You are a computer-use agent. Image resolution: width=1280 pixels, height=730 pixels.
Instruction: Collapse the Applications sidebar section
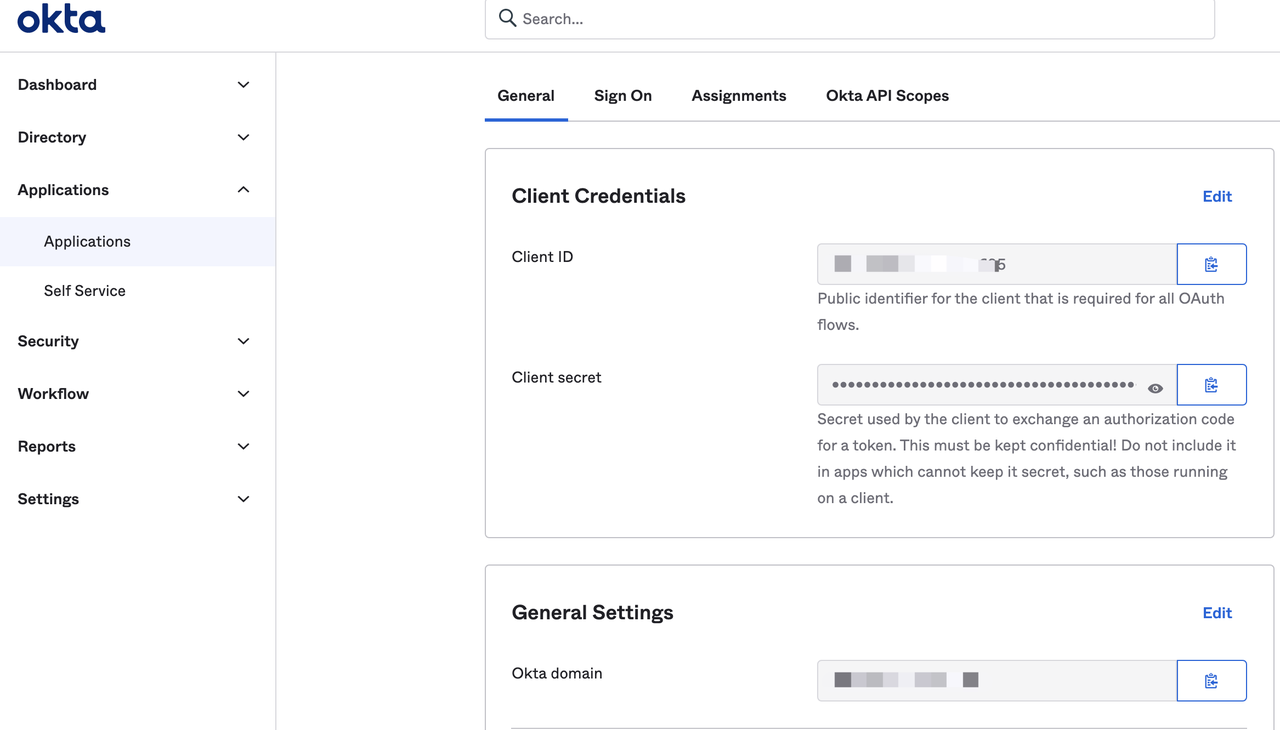click(x=243, y=190)
